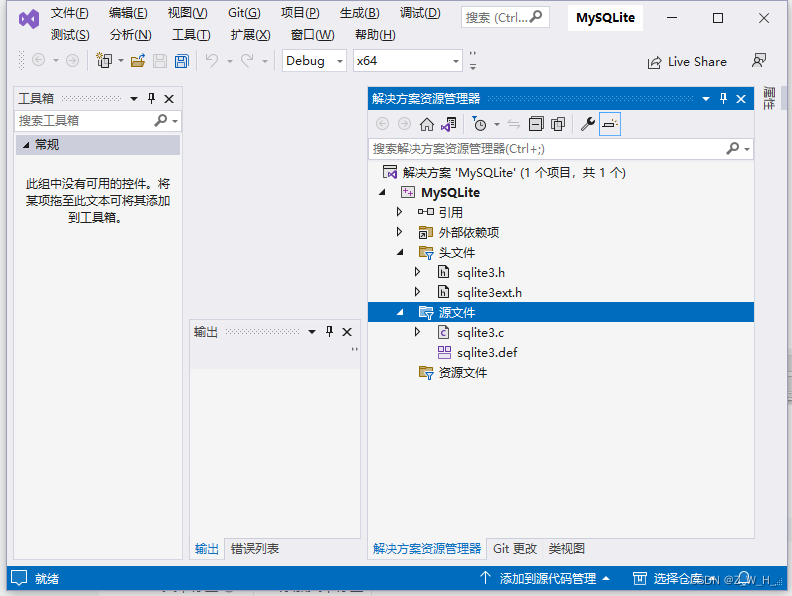792x596 pixels.
Task: Click the undo icon in toolbar
Action: coord(212,61)
